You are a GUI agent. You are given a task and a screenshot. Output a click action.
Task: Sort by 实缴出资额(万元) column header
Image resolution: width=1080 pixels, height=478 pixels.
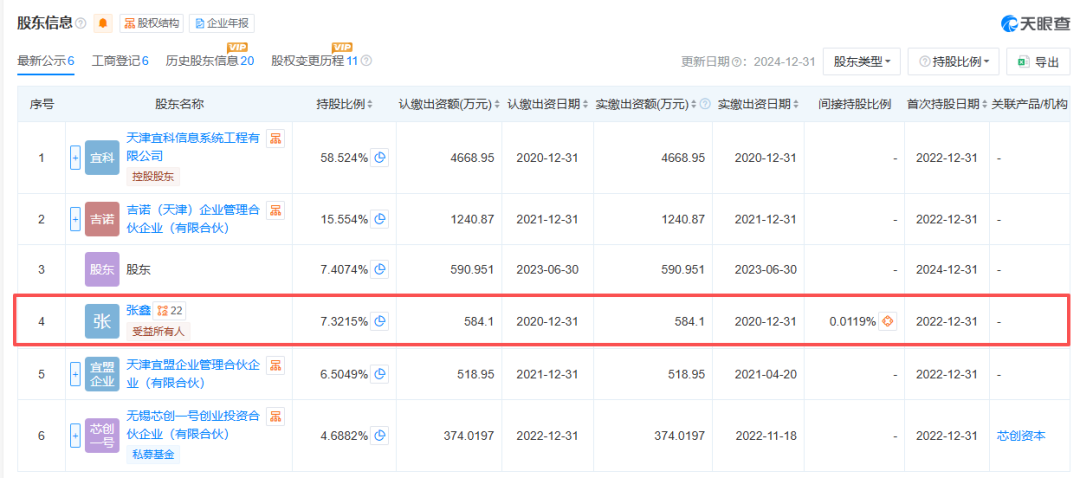pyautogui.click(x=646, y=104)
